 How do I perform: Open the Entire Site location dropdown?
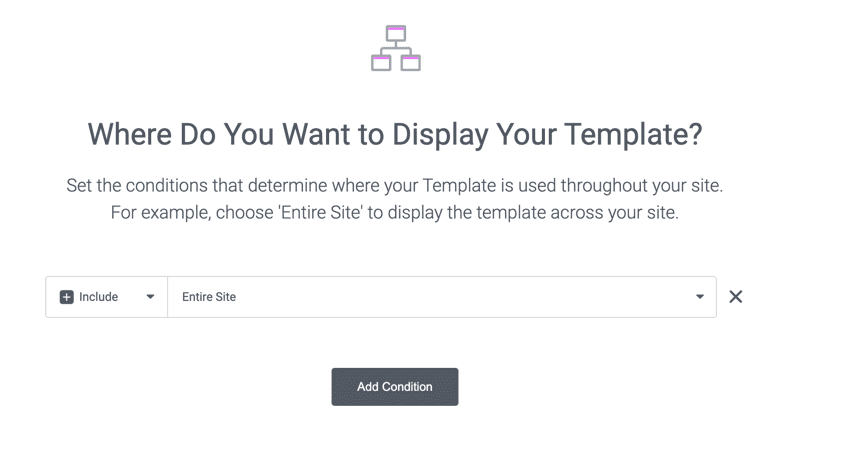(442, 297)
